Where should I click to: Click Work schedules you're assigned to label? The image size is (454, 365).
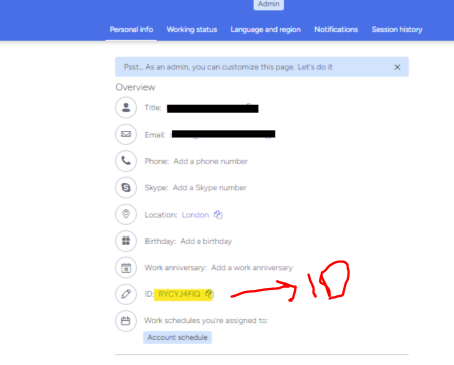206,320
